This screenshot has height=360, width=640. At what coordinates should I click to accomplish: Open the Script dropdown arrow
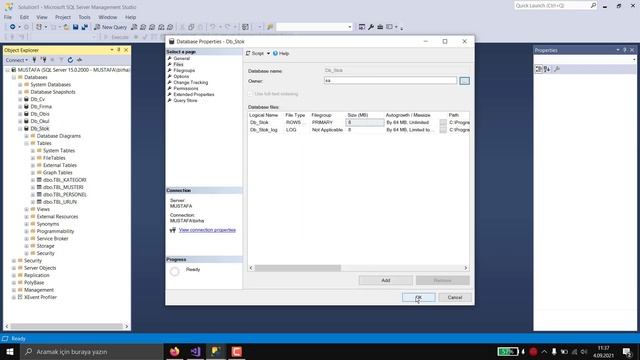[x=268, y=53]
